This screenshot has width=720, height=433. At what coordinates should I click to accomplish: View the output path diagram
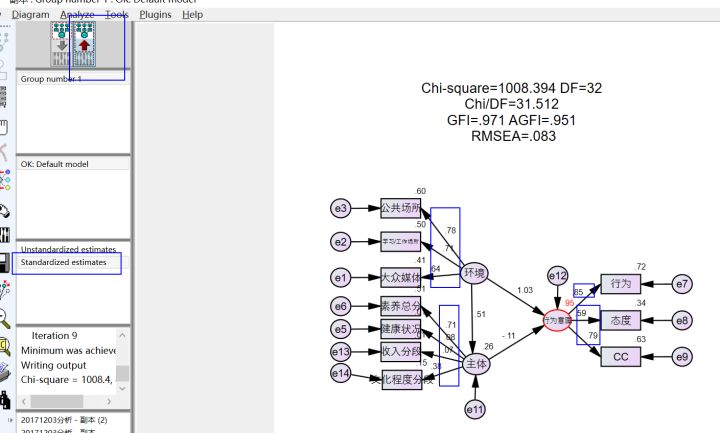(x=84, y=44)
